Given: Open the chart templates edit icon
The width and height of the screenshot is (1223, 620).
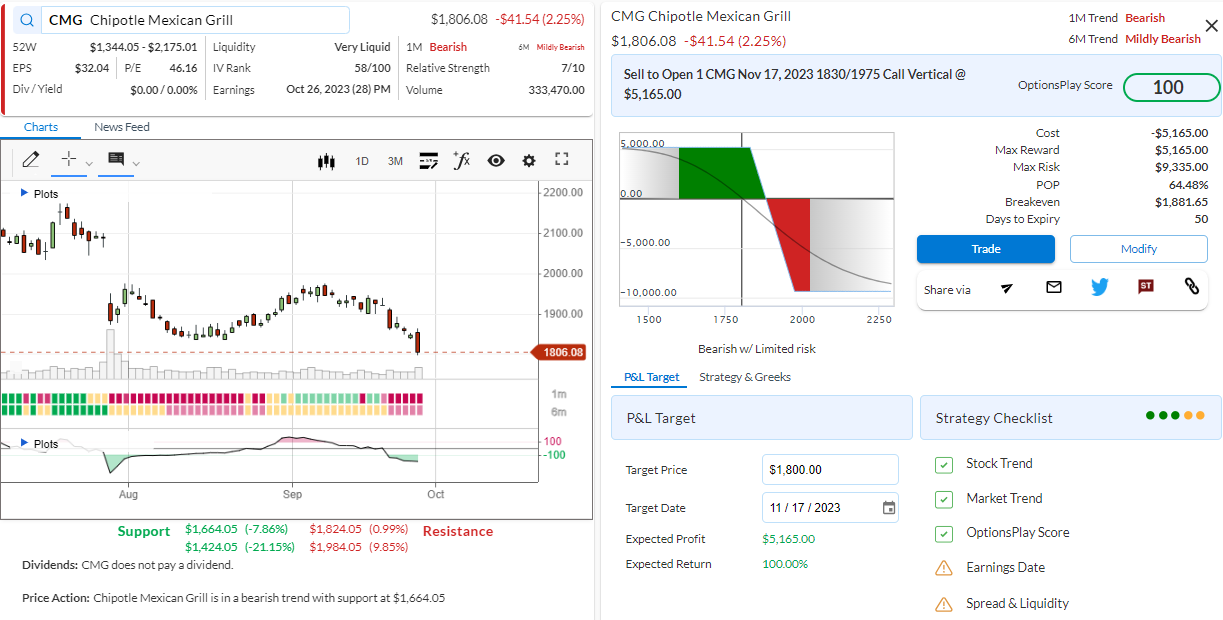Looking at the screenshot, I should tap(429, 160).
